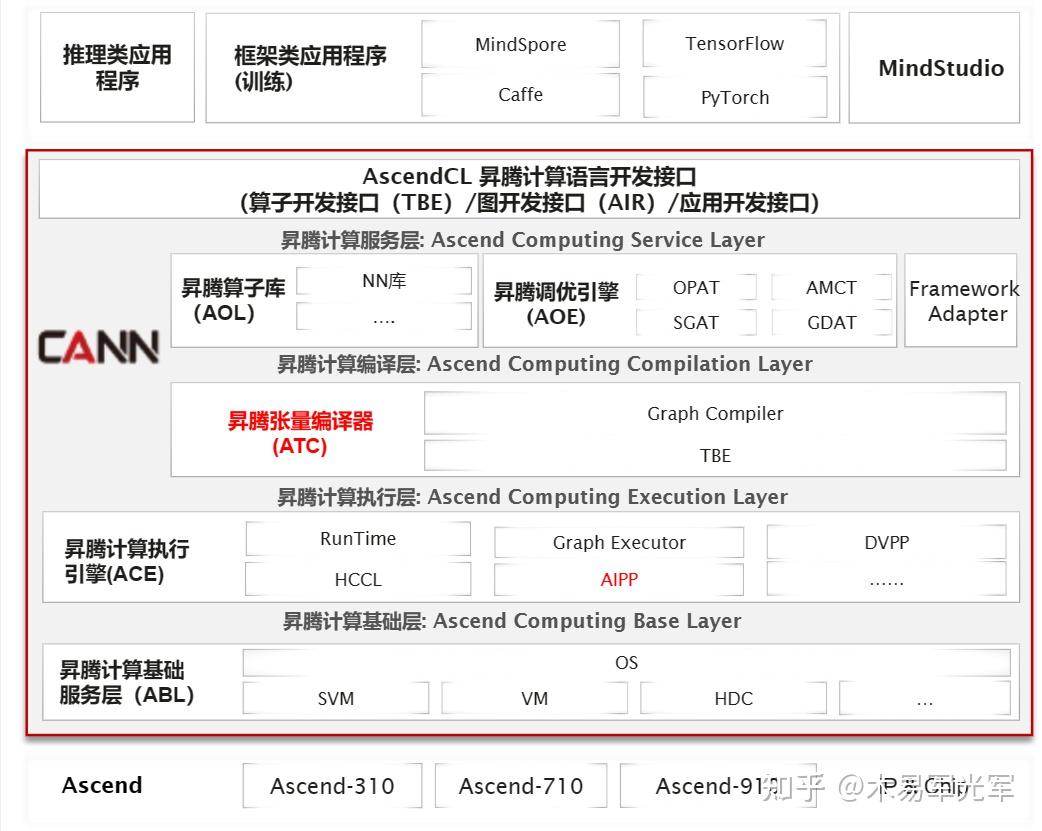Click the DVPP execution module
The image size is (1042, 831).
coord(885,542)
